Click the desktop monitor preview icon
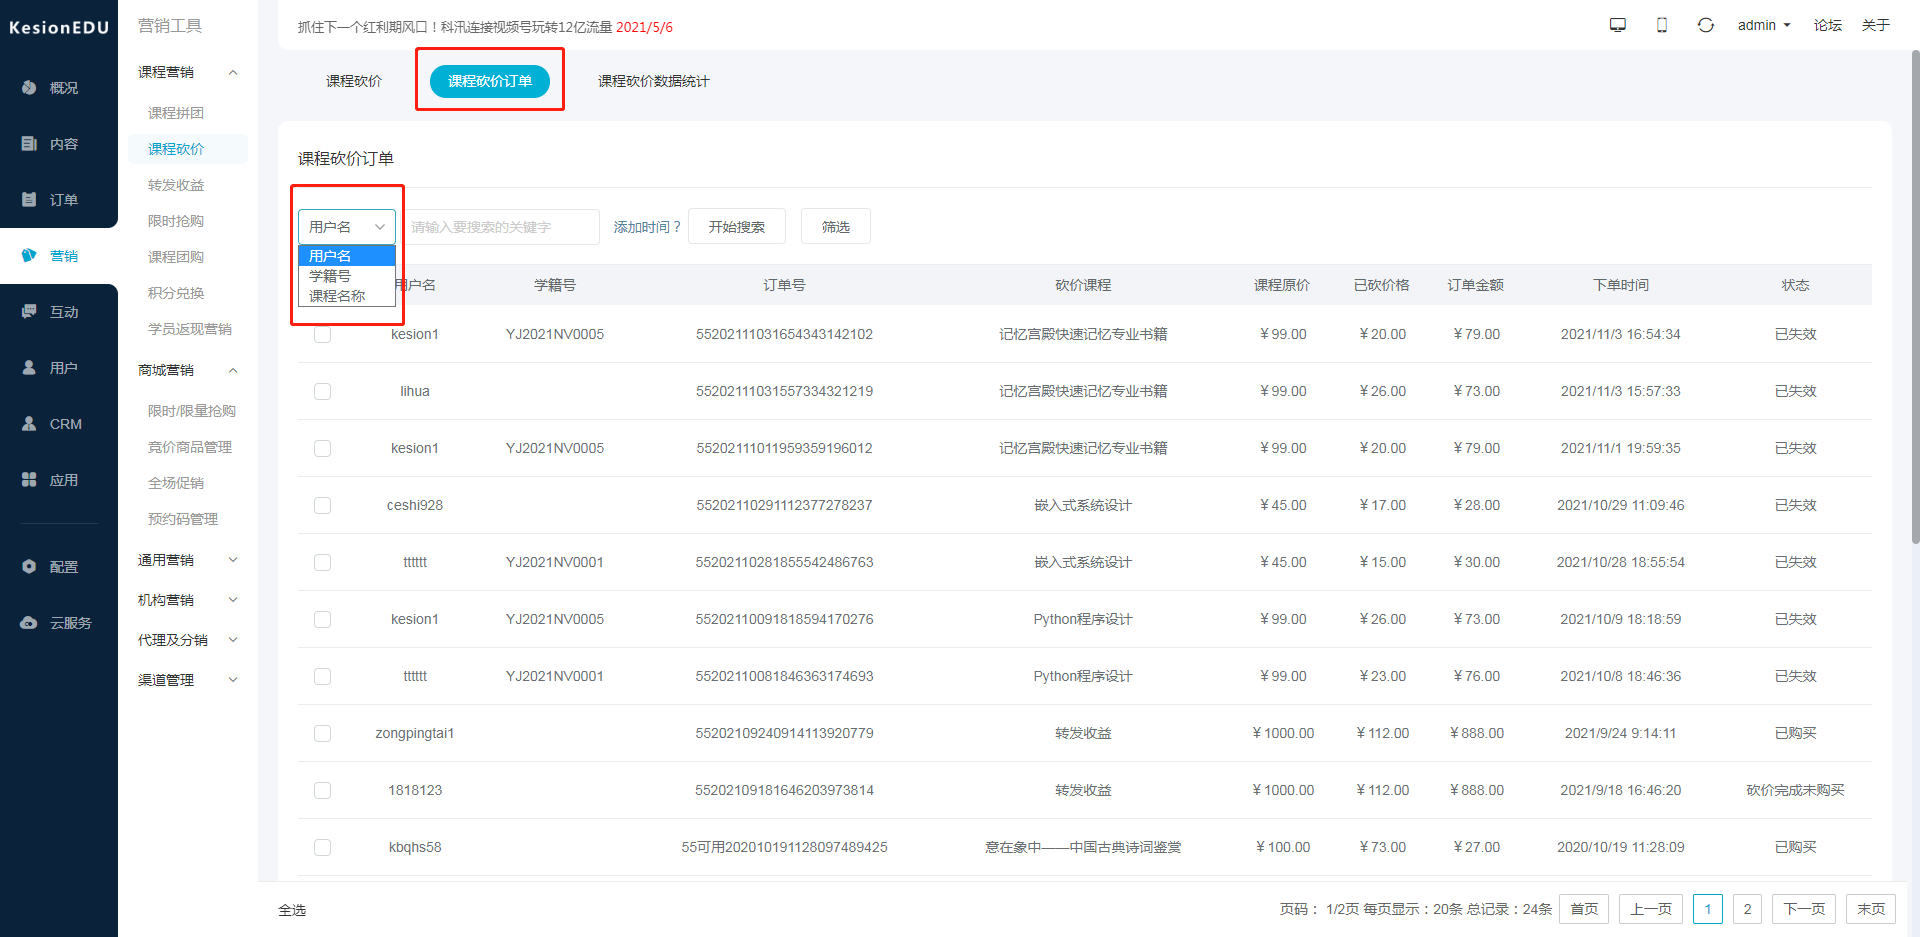 [x=1618, y=25]
